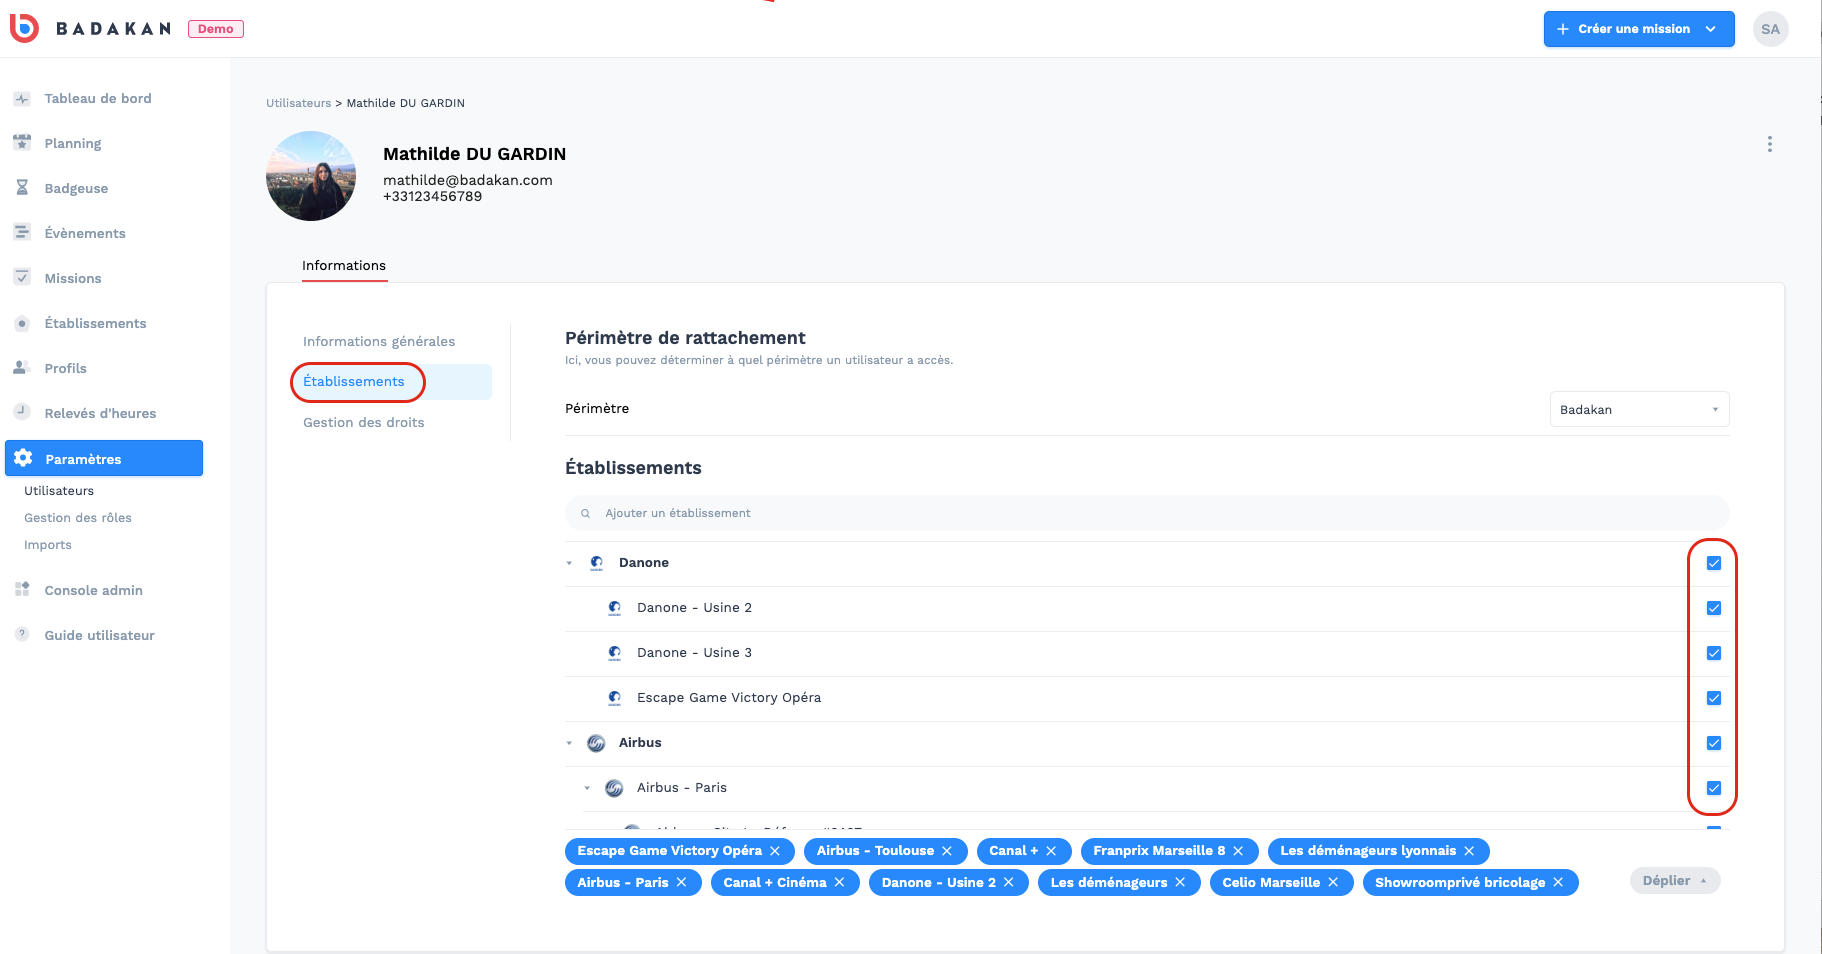
Task: Uncheck Escape Game Victory Opéra checkbox
Action: tap(1714, 698)
